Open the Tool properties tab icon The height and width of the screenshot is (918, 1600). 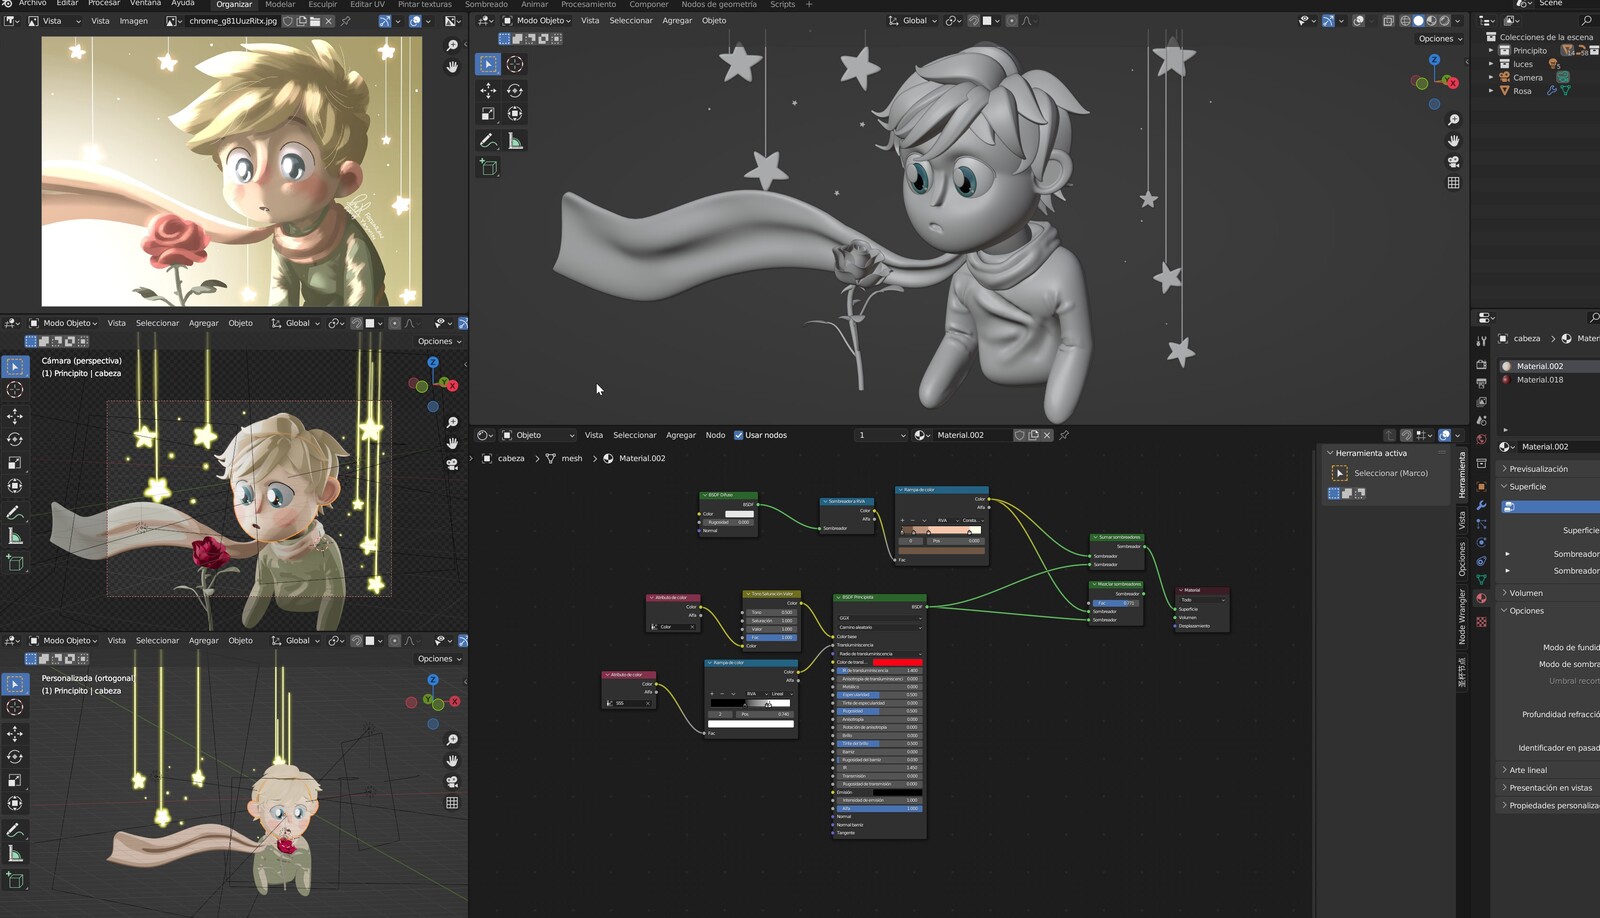1481,341
